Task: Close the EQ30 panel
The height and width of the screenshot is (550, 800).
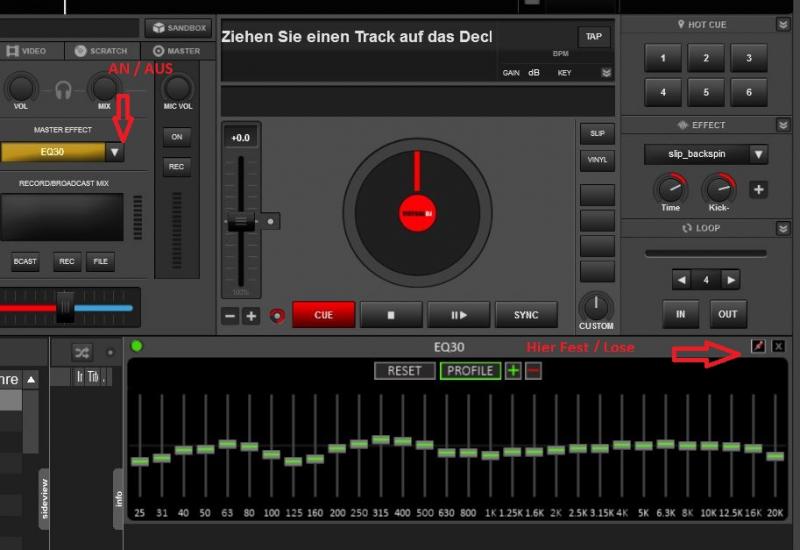Action: tap(778, 346)
